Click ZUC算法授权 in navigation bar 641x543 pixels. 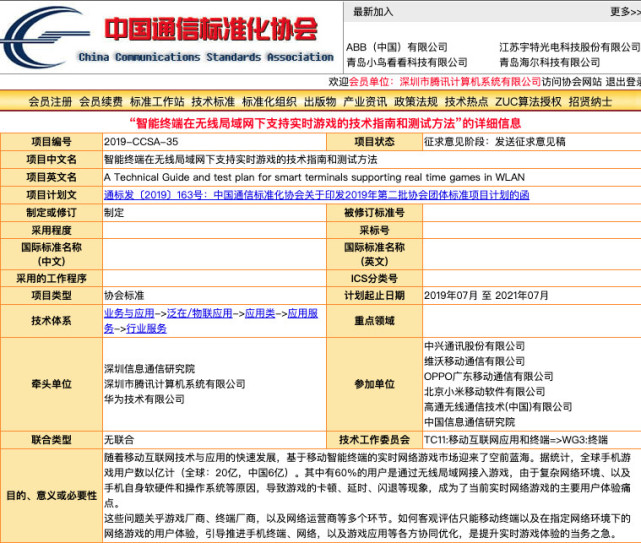click(529, 102)
